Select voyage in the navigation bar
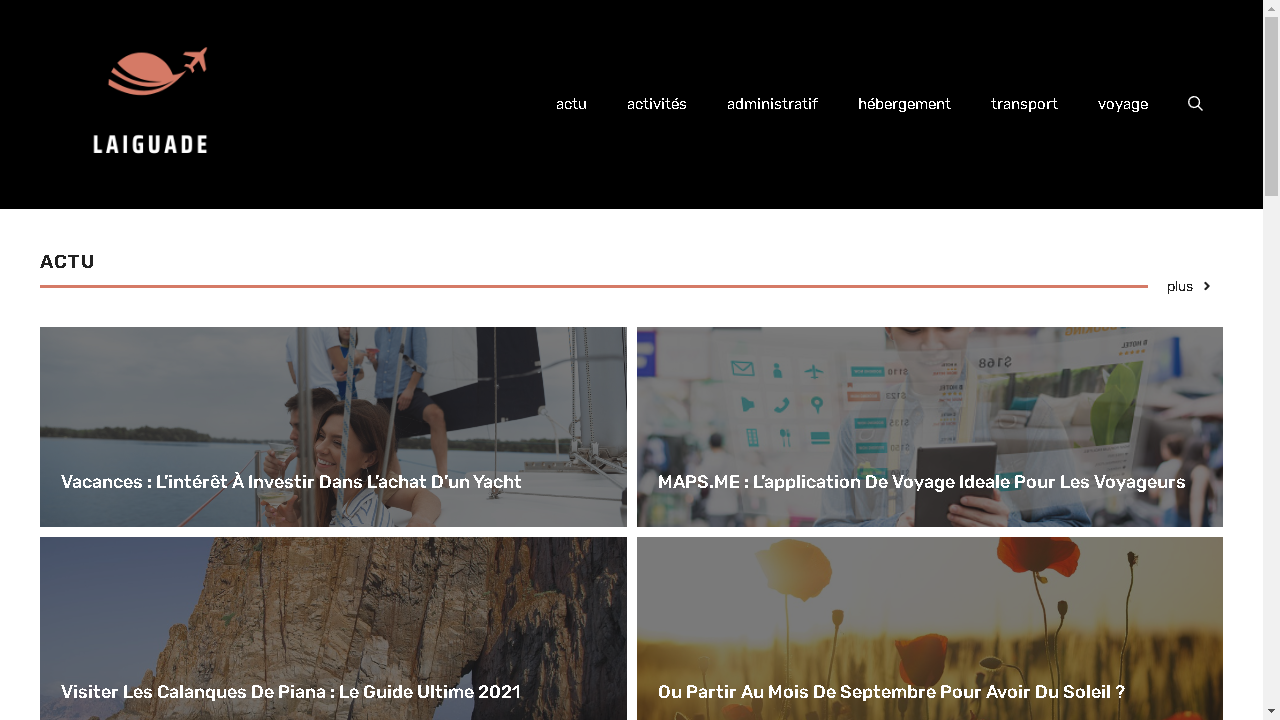 (x=1123, y=104)
